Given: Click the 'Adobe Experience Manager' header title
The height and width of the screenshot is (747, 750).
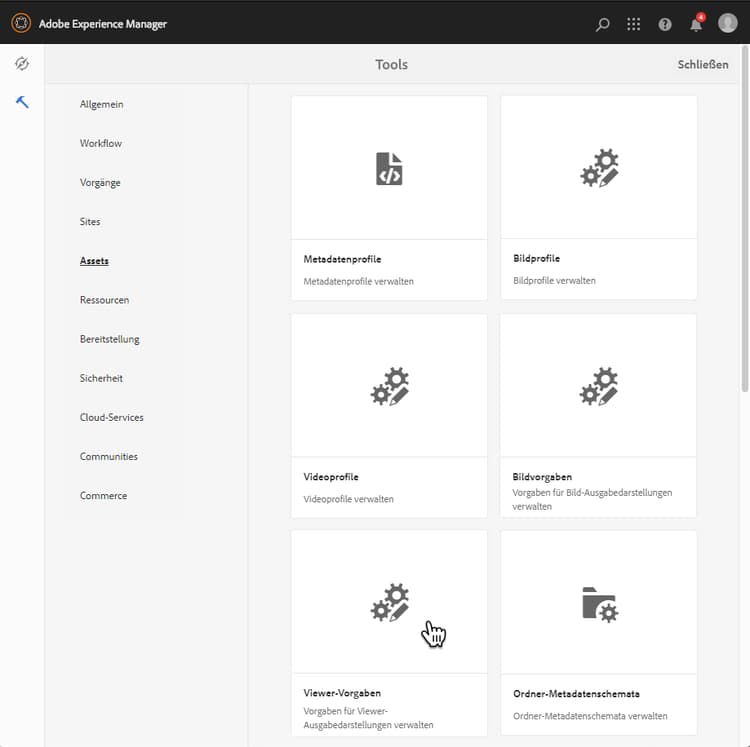Looking at the screenshot, I should (x=103, y=24).
